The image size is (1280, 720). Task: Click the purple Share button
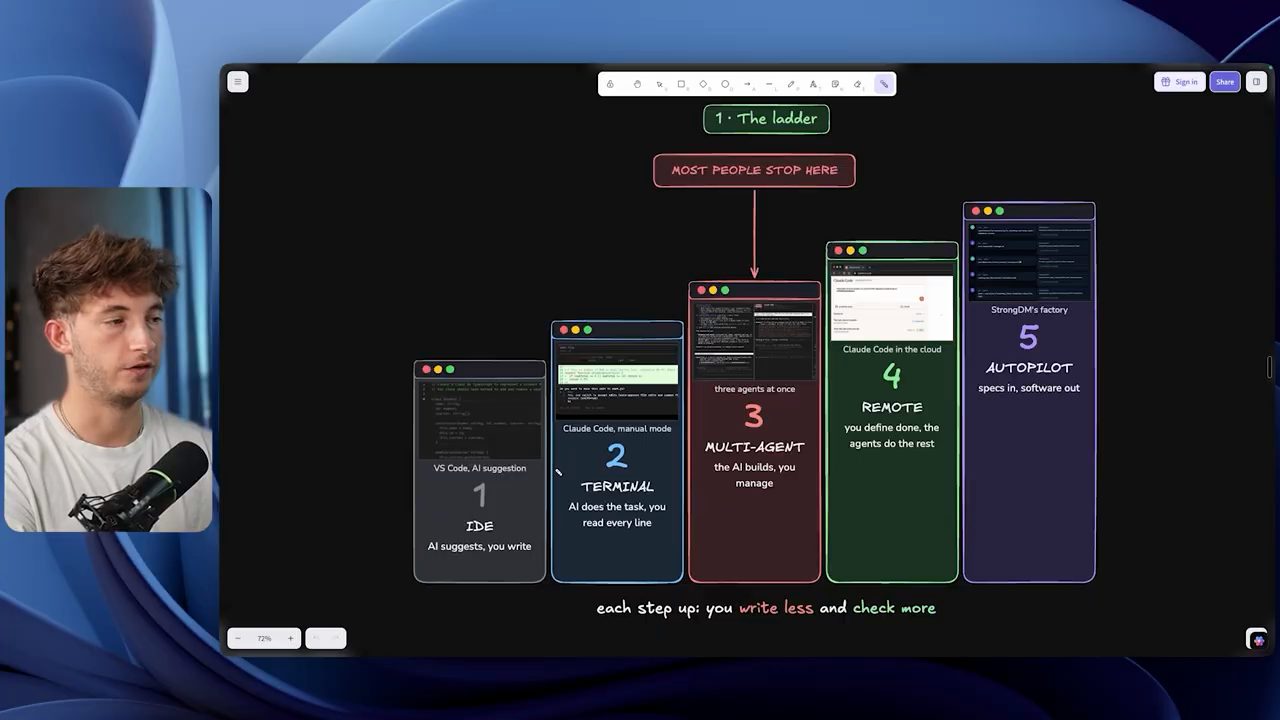pyautogui.click(x=1225, y=82)
